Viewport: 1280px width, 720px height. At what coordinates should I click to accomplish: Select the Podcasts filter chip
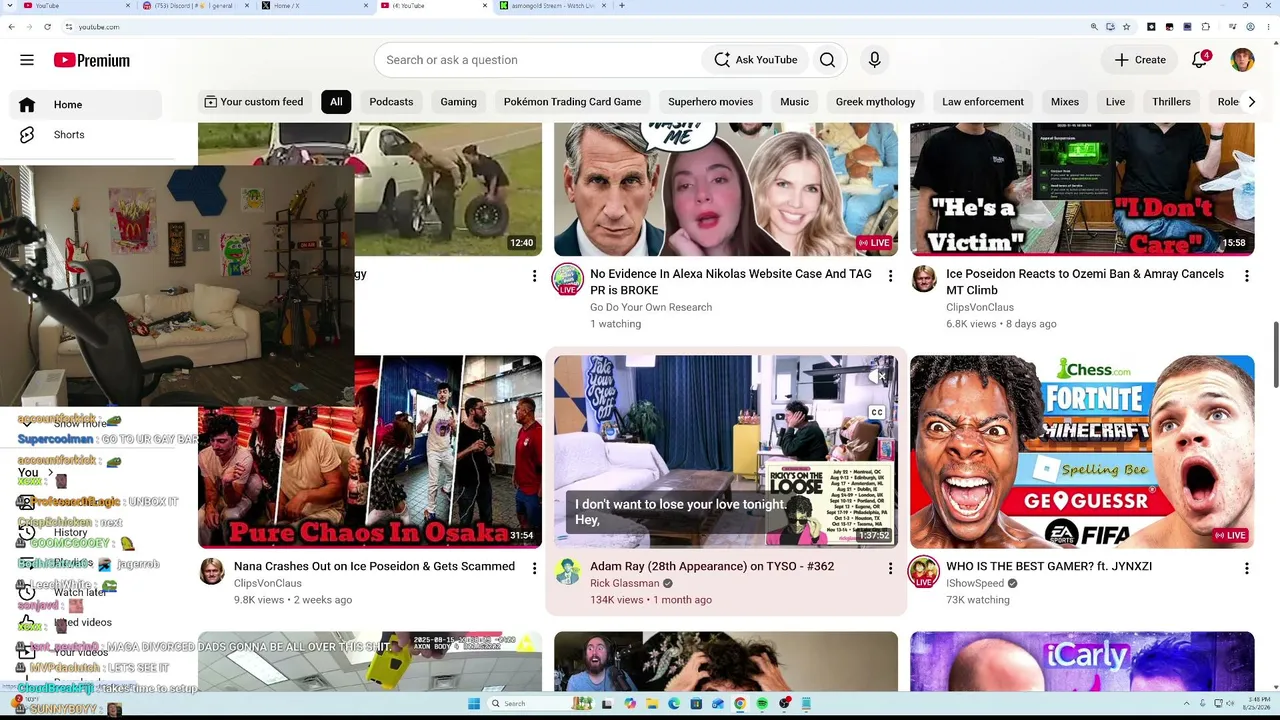(391, 102)
